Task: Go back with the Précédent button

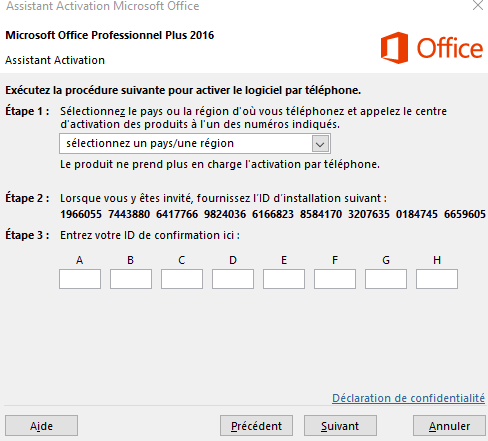Action: [x=256, y=426]
